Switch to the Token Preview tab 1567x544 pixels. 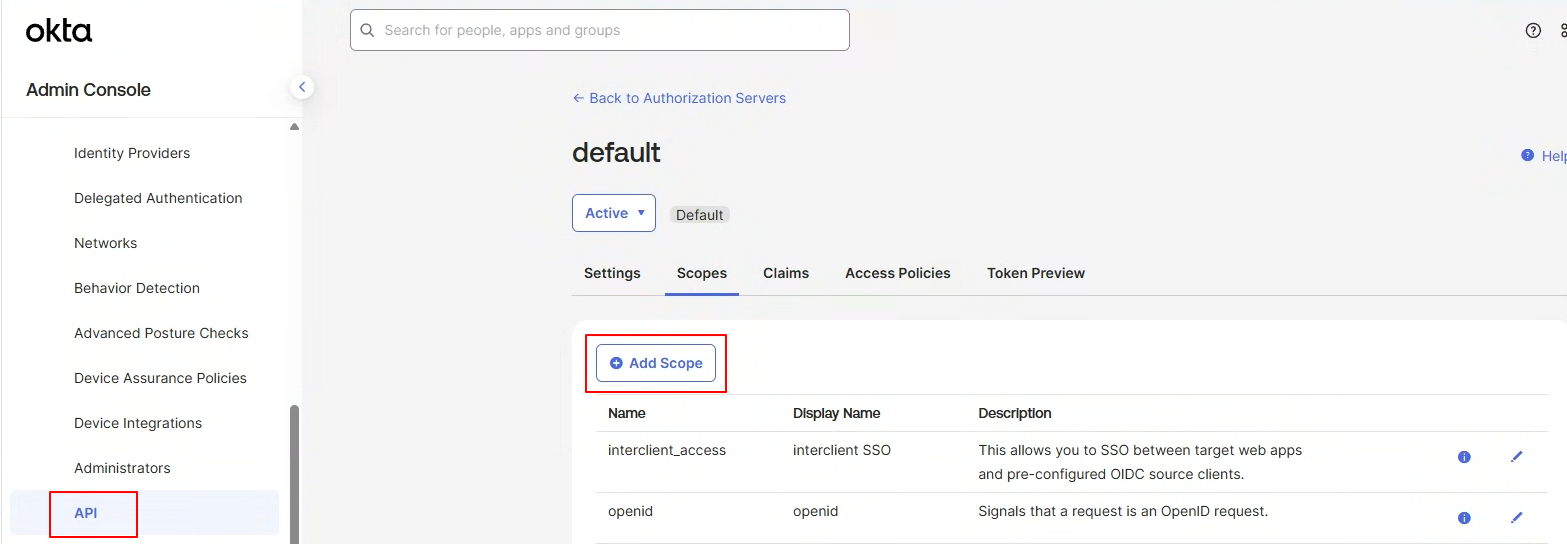[x=1036, y=273]
